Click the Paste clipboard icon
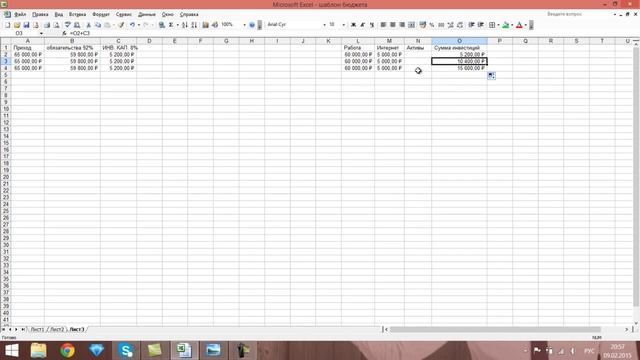 point(107,25)
